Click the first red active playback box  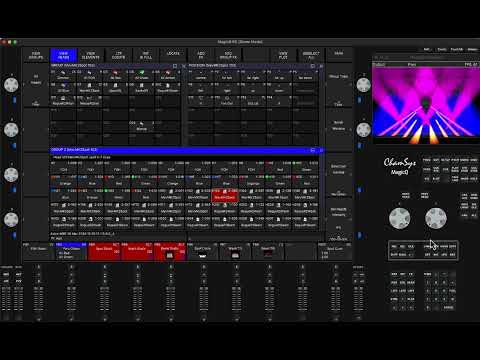[104, 251]
